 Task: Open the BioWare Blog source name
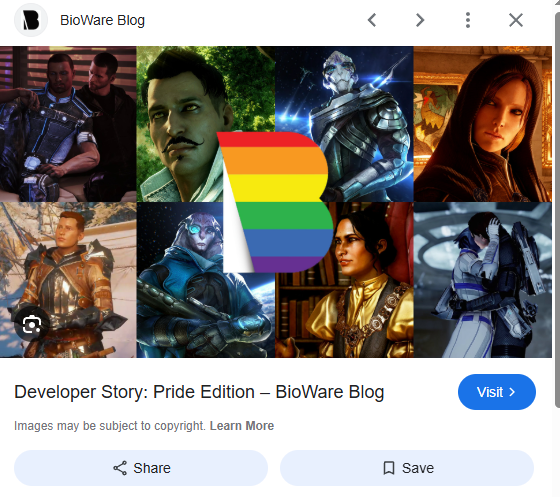point(102,20)
